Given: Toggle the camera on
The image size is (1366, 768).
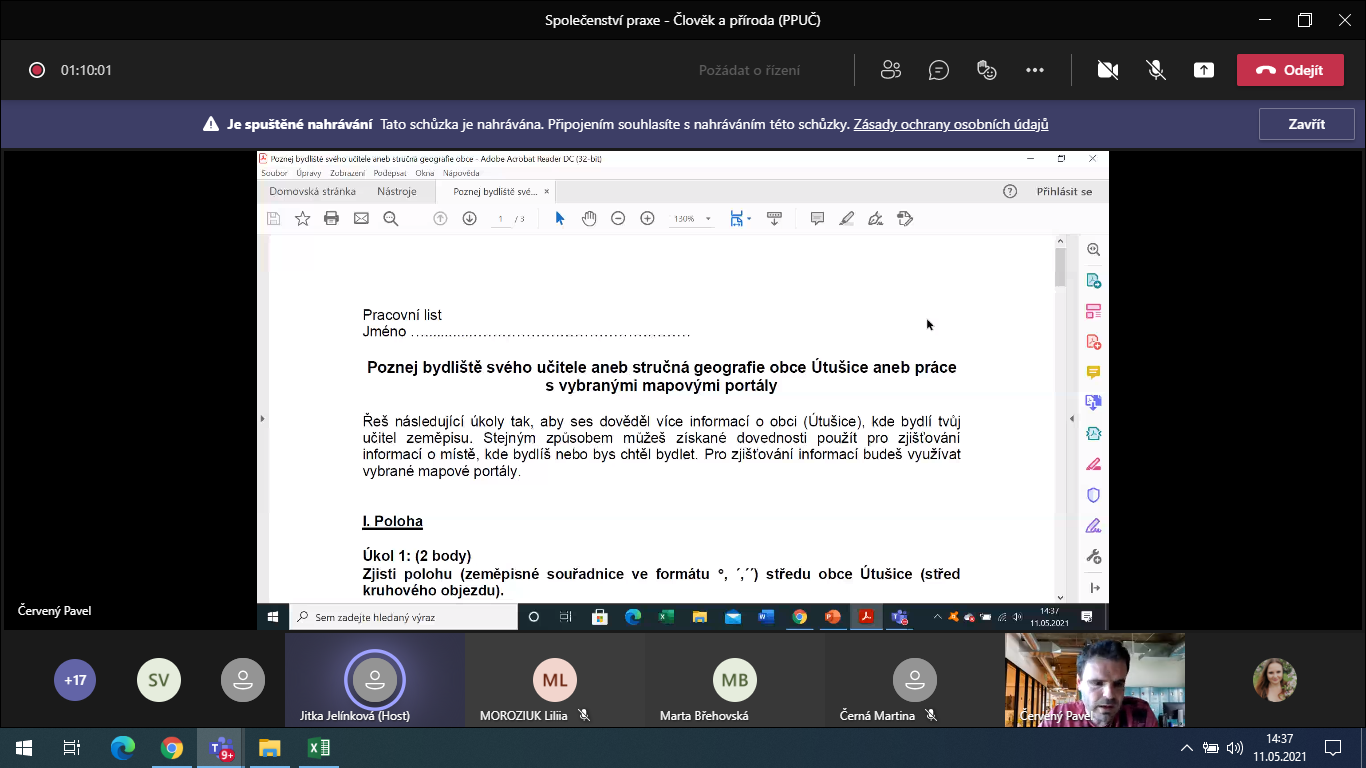Looking at the screenshot, I should click(x=1107, y=70).
